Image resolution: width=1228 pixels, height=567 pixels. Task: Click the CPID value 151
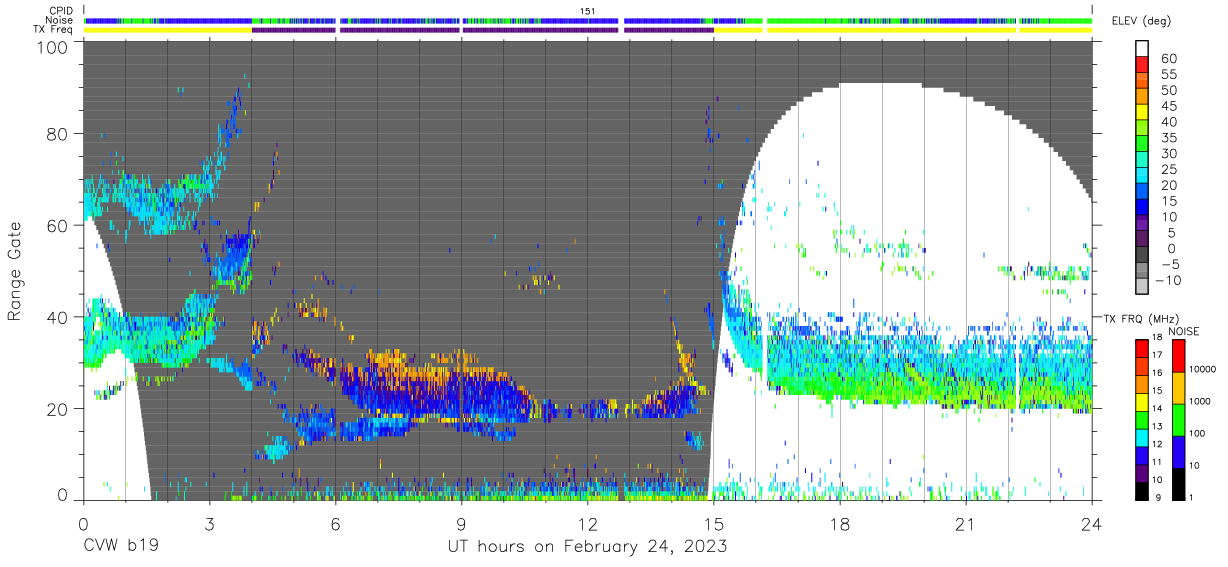(x=588, y=10)
